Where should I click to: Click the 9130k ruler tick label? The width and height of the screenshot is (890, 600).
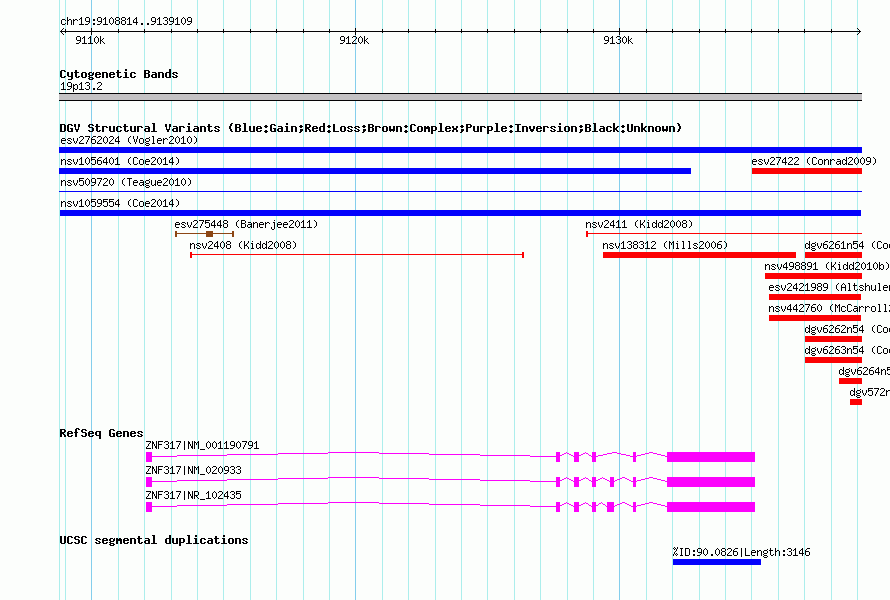pyautogui.click(x=618, y=40)
